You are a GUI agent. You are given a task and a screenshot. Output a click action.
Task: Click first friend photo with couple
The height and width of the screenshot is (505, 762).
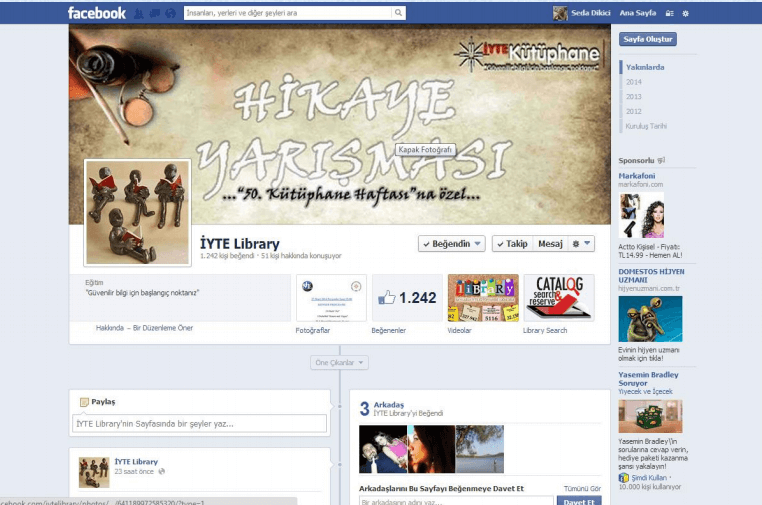pyautogui.click(x=383, y=449)
